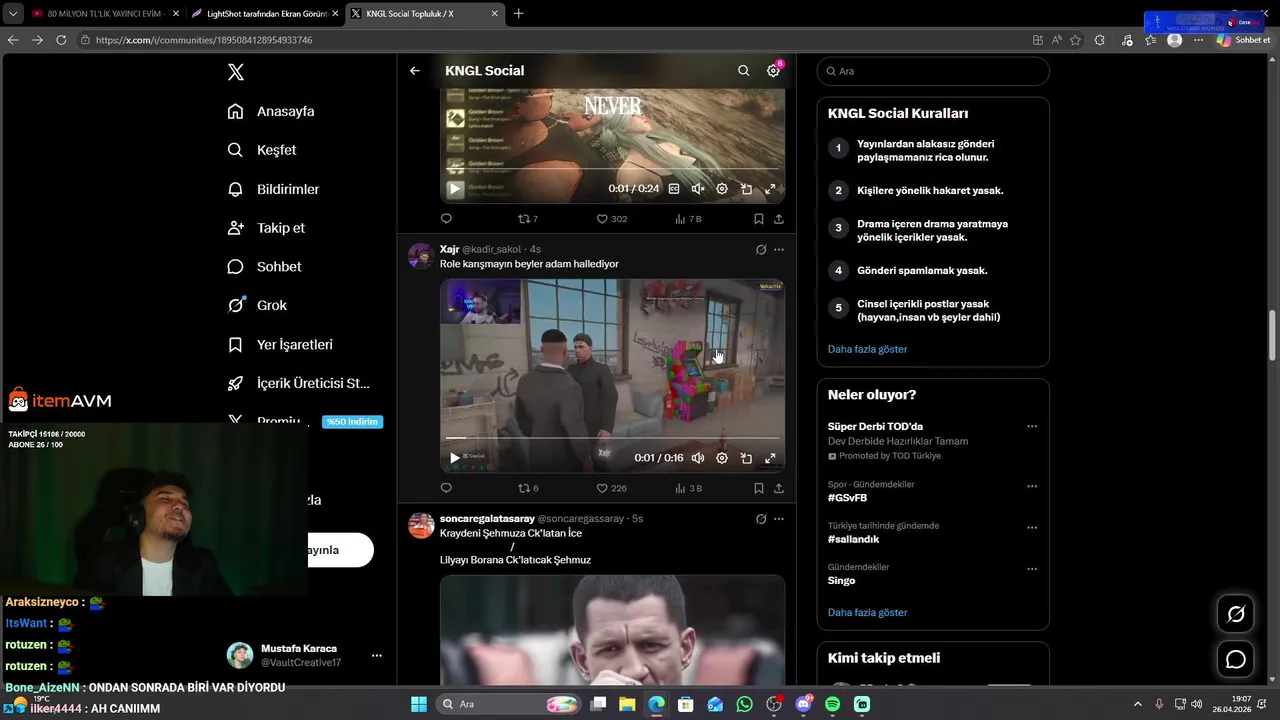
Task: Search within KNGL Social community
Action: click(x=743, y=71)
